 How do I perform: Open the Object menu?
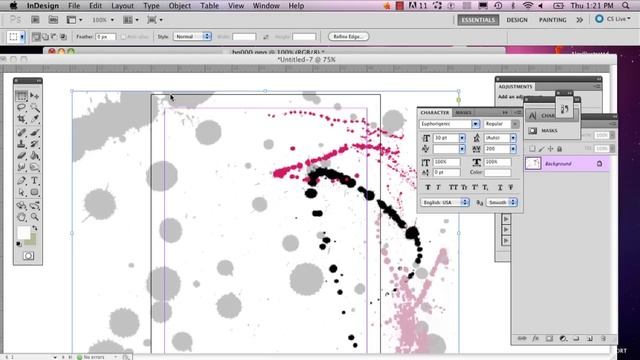180,6
